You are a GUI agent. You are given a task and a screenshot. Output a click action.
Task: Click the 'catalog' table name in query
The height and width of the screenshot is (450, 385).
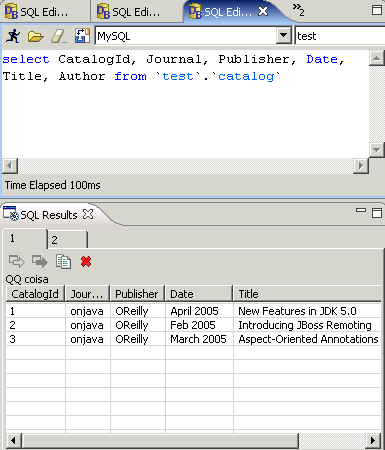pos(246,76)
